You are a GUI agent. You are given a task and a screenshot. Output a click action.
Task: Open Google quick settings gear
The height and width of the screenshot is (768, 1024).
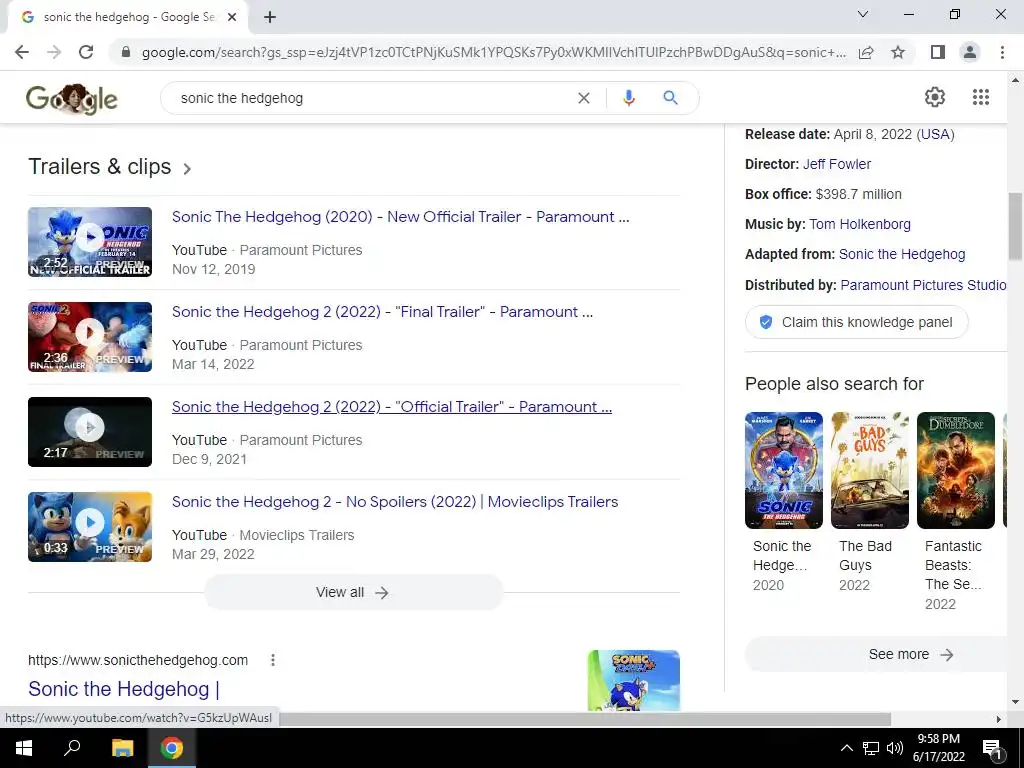click(935, 97)
